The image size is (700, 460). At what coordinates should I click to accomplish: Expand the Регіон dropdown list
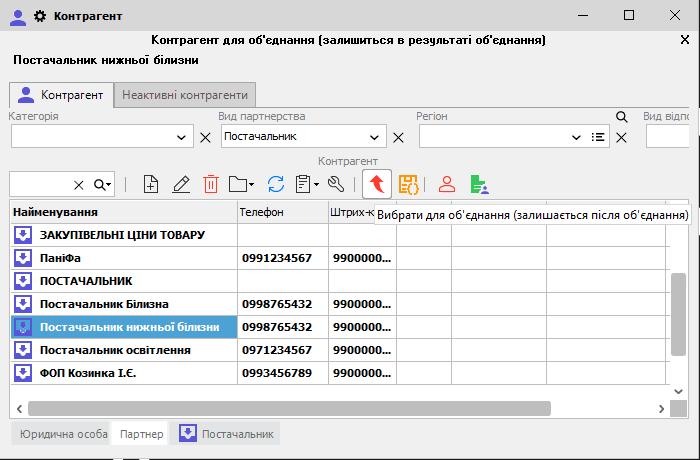point(576,137)
